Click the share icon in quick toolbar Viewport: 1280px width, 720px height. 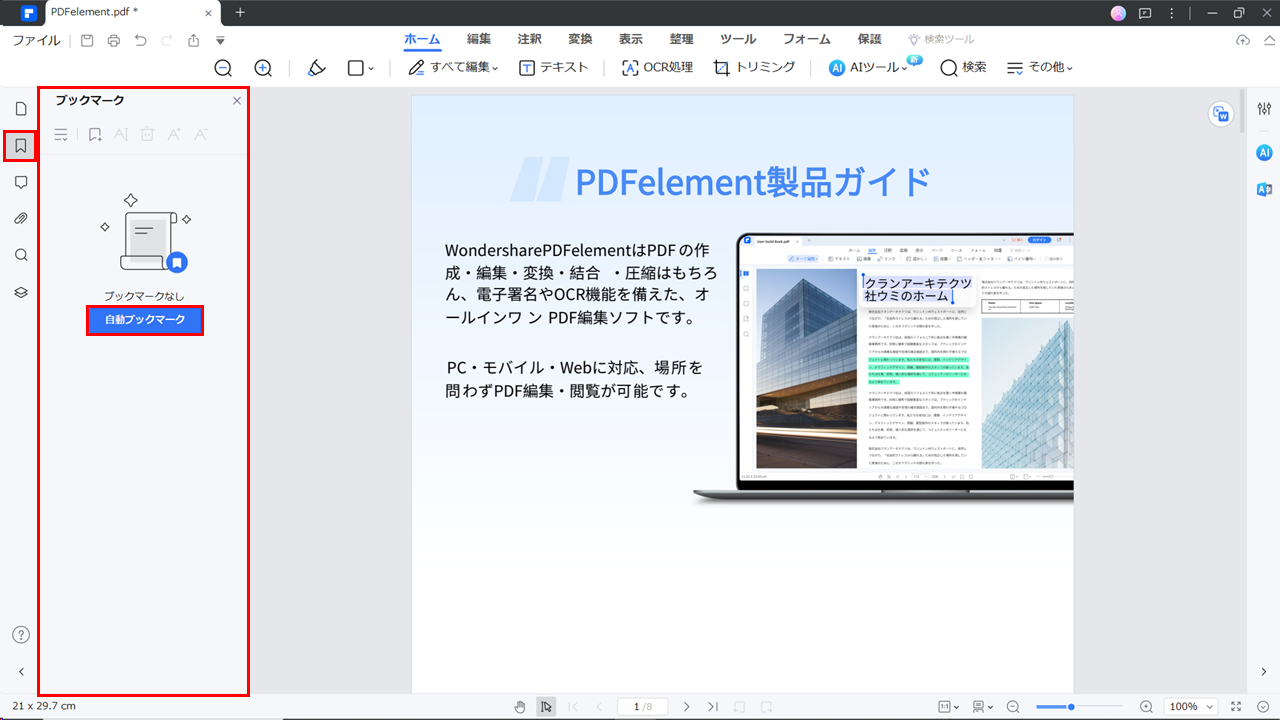point(193,40)
